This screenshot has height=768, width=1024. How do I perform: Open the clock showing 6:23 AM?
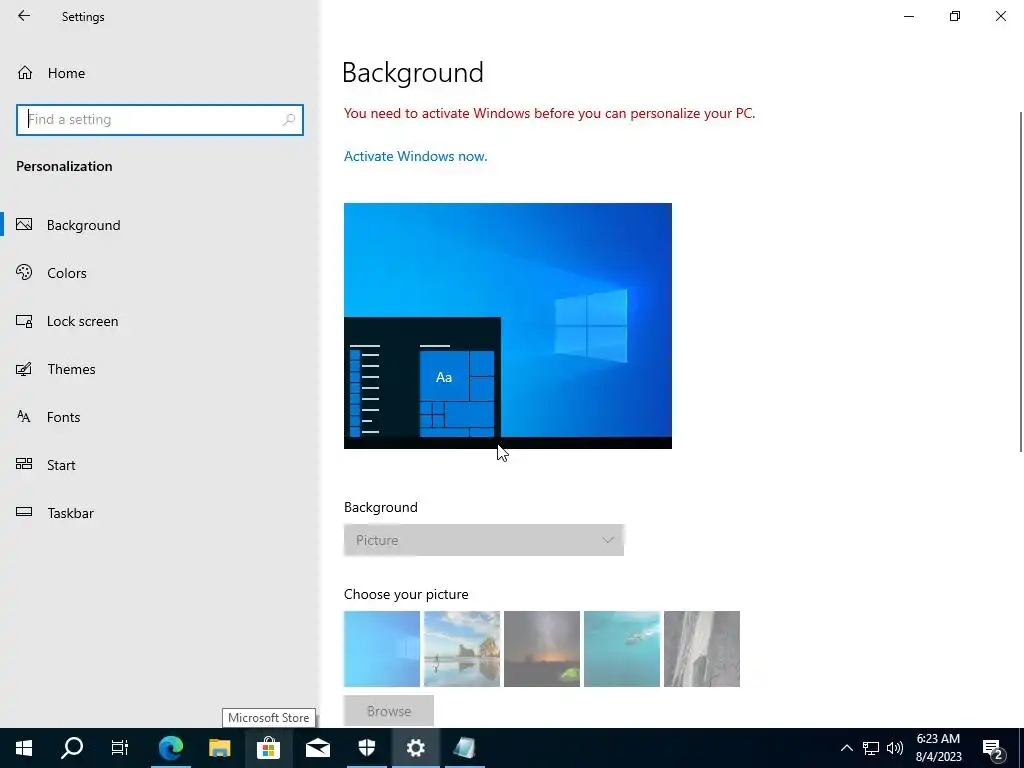coord(938,748)
